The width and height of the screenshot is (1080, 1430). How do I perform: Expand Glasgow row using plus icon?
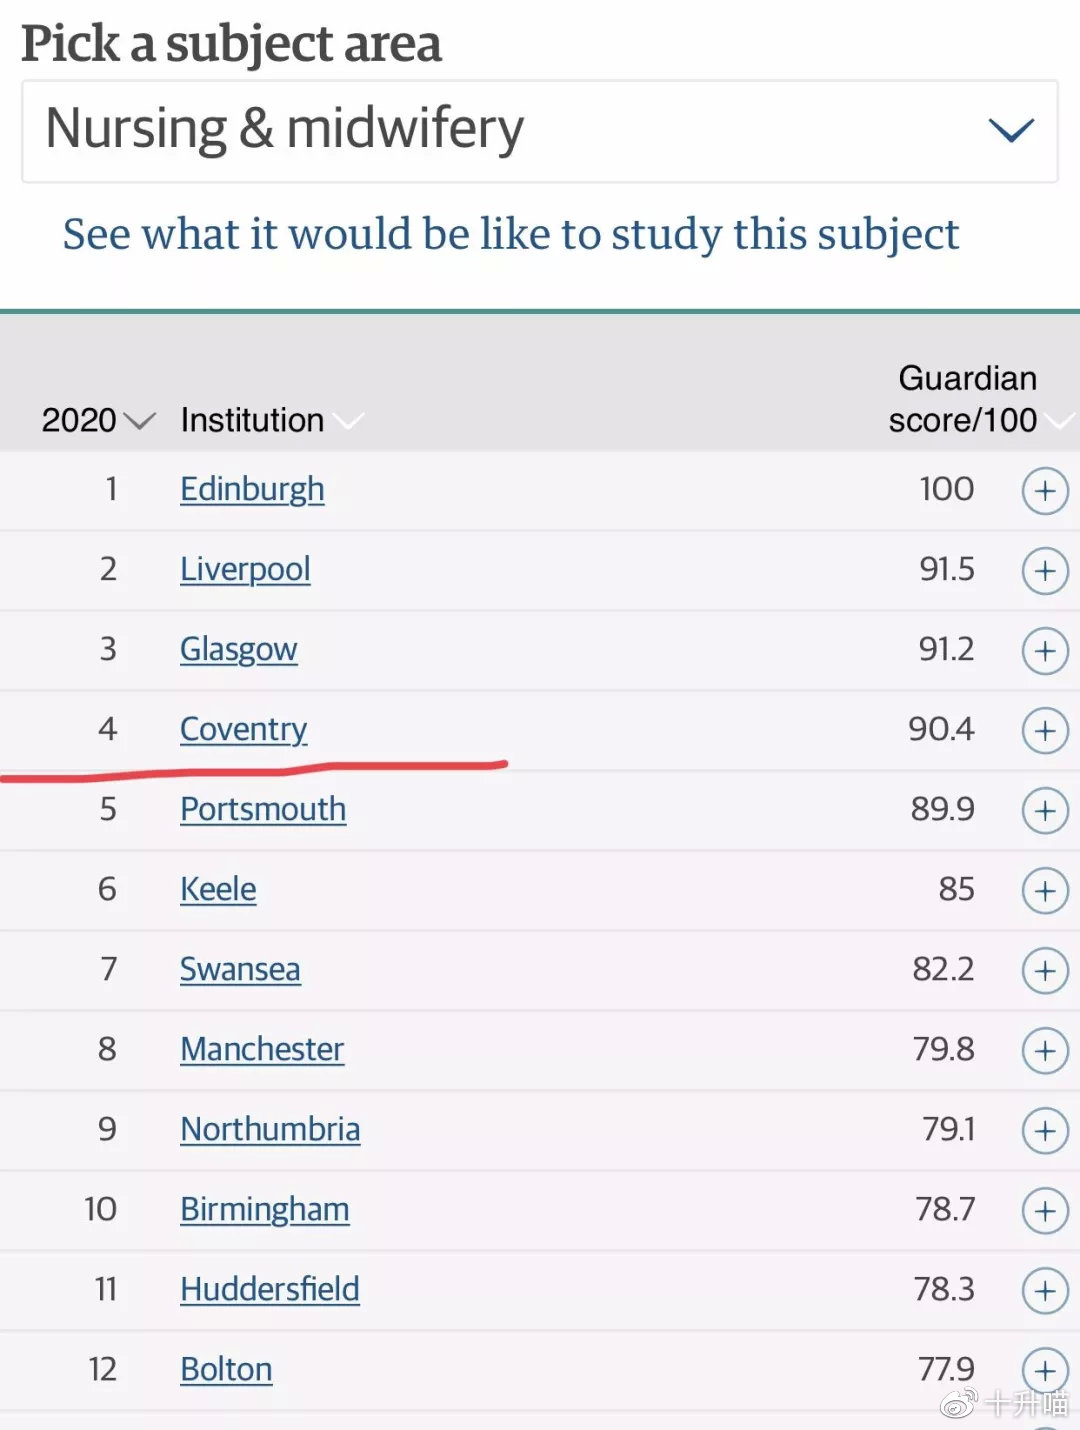point(1045,651)
